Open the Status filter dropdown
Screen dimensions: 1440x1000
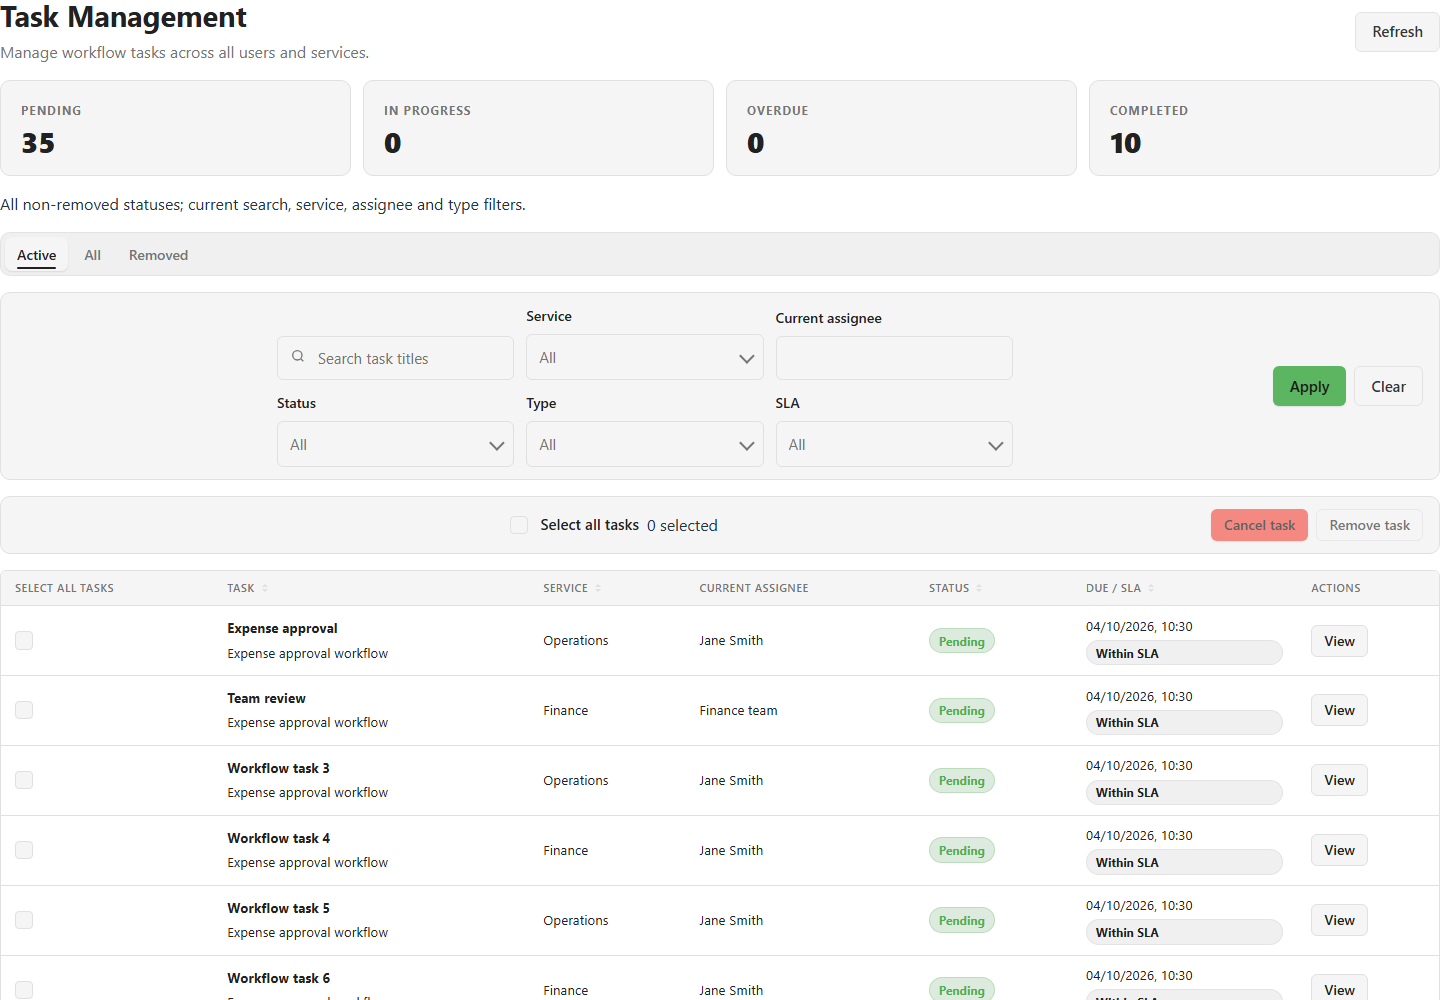pyautogui.click(x=395, y=444)
